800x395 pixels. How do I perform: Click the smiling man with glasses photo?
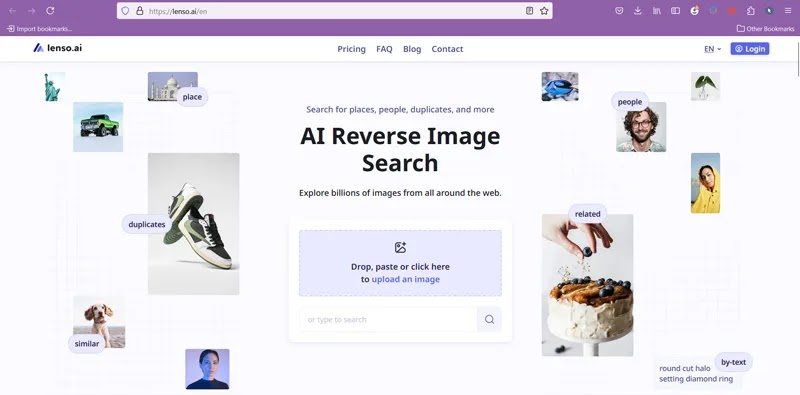641,127
